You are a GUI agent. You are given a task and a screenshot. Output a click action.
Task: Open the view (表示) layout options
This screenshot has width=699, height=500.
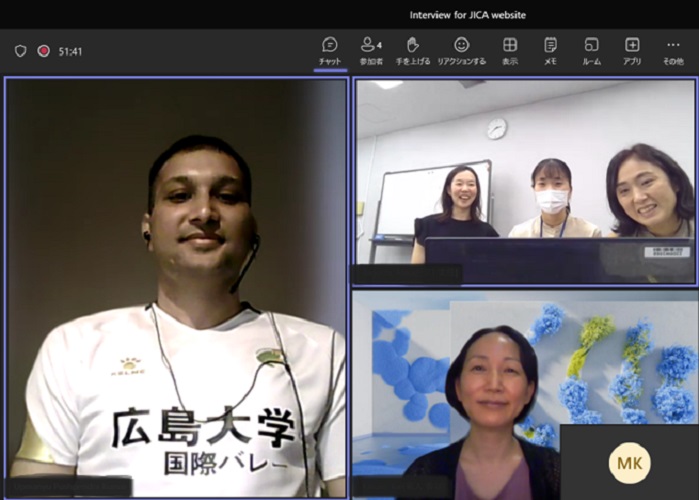click(x=510, y=50)
